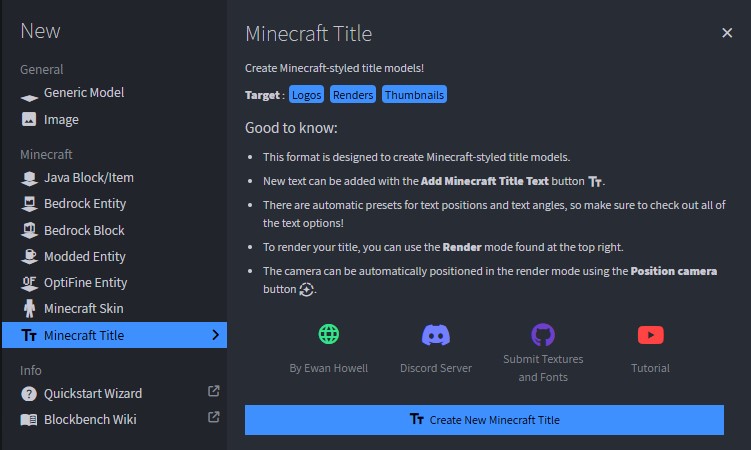Viewport: 751px width, 450px height.
Task: Choose the Image format entry
Action: point(61,120)
